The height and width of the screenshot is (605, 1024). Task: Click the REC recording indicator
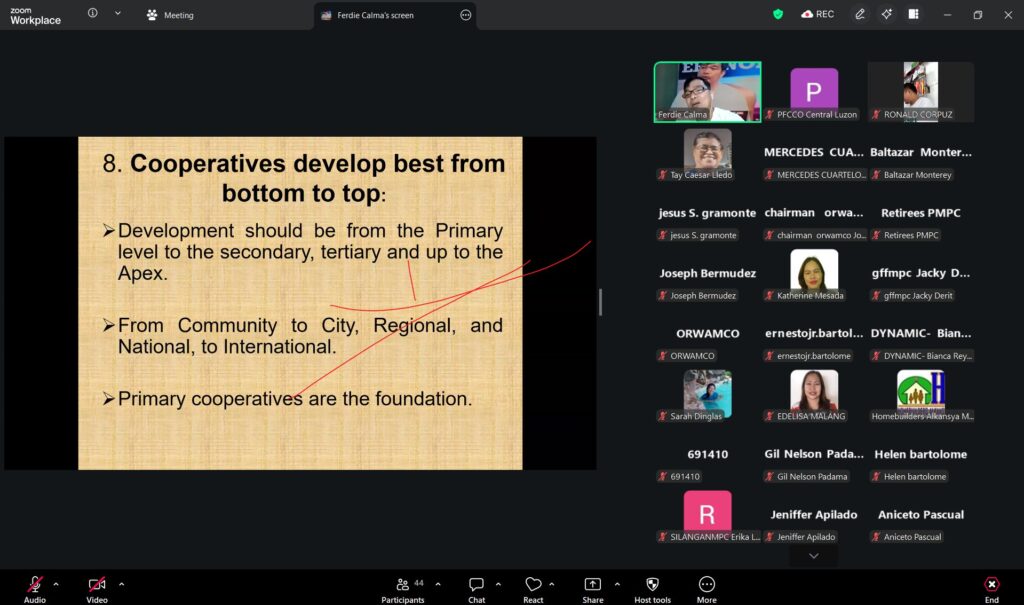point(817,14)
